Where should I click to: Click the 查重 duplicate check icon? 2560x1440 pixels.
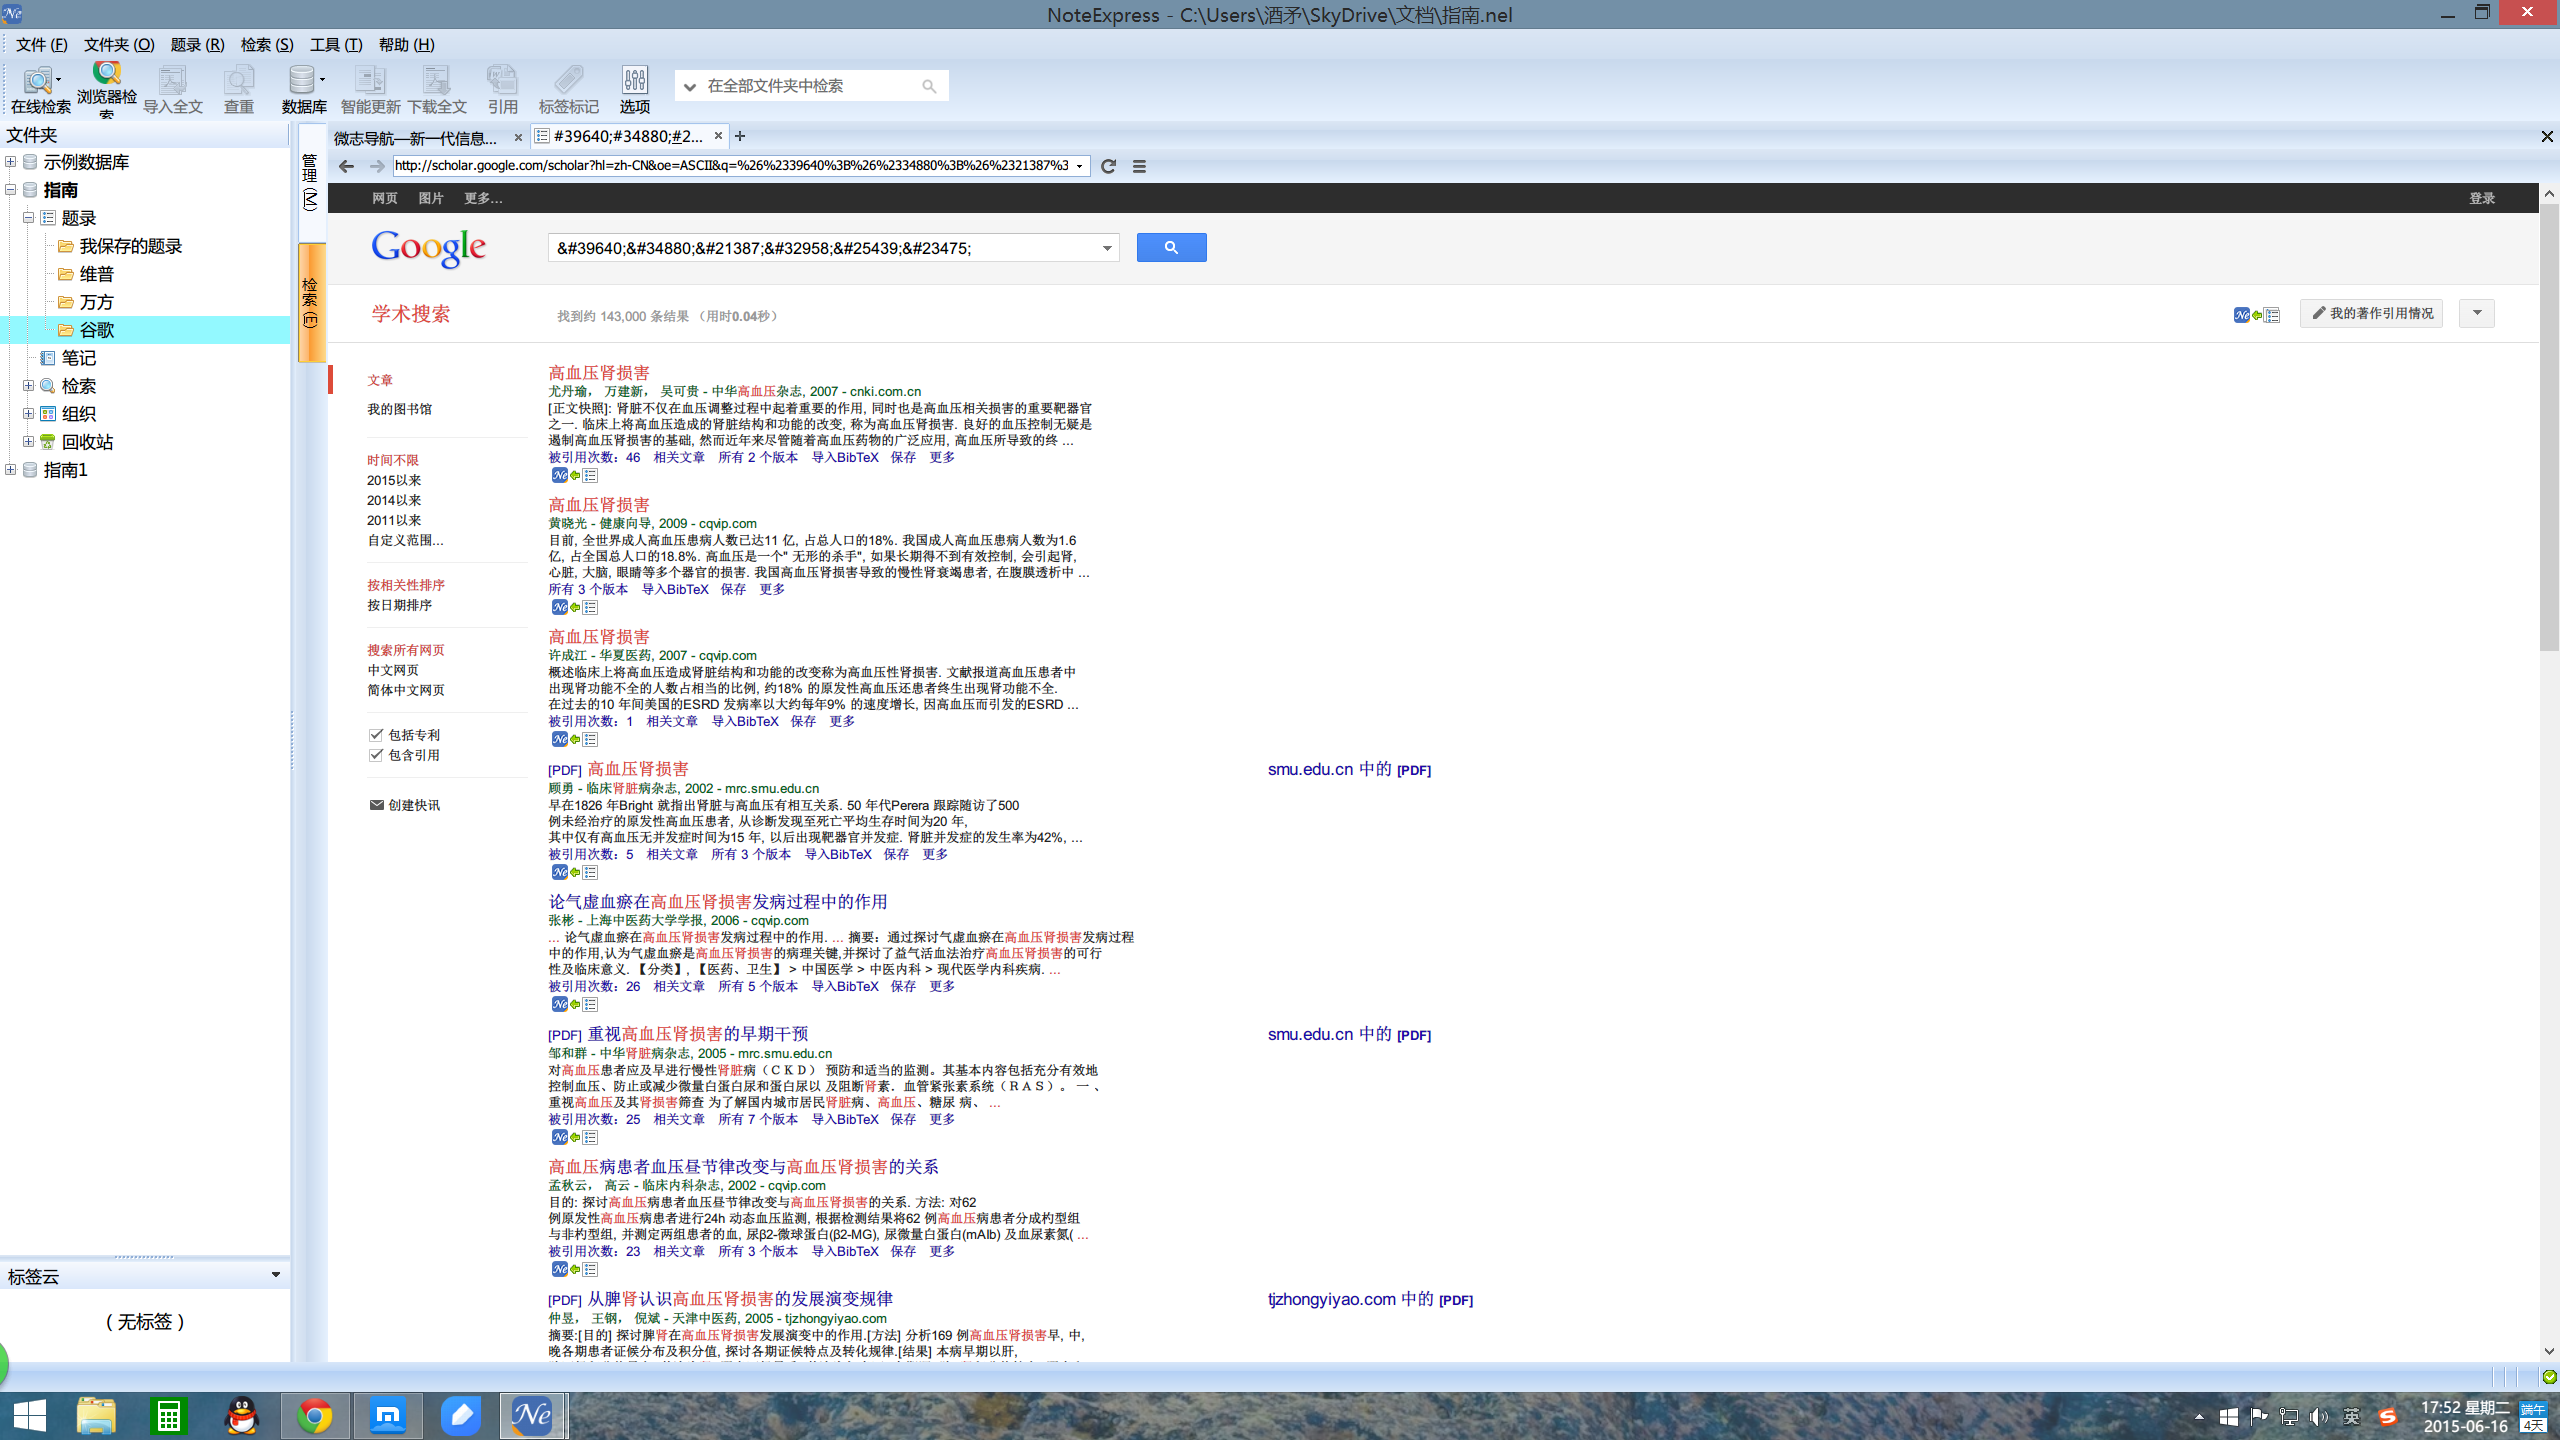coord(238,88)
